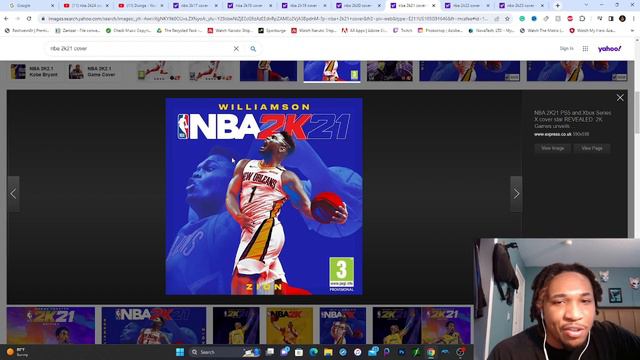Click the Sign In link
The image size is (640, 360).
click(566, 49)
